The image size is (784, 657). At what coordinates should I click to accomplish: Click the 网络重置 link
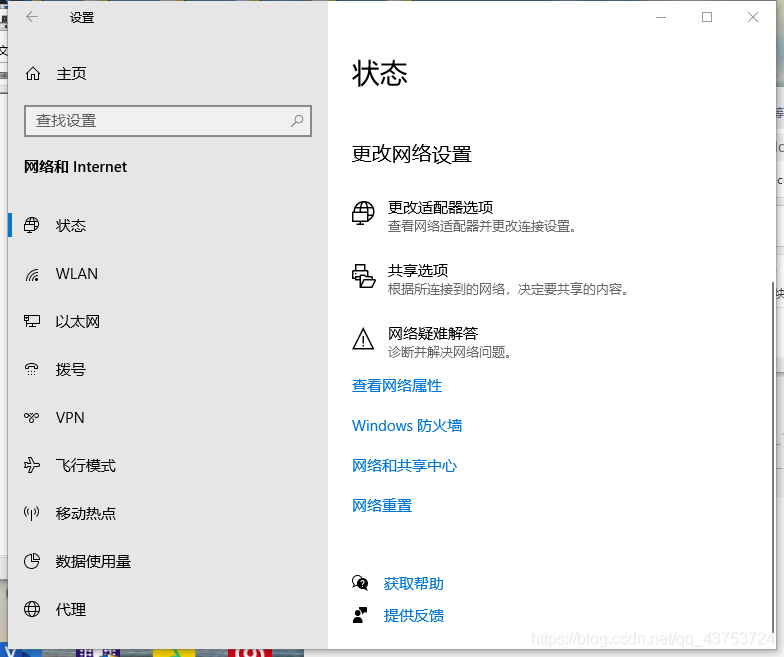click(x=382, y=506)
